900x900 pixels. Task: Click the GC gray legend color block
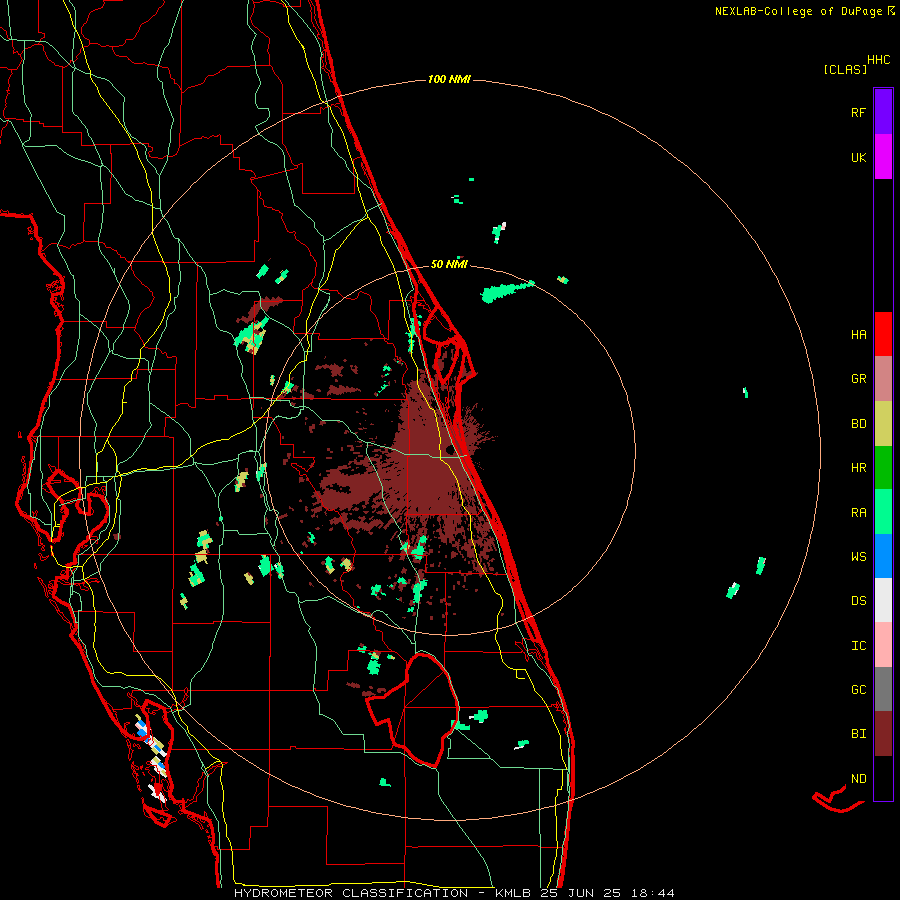[883, 689]
